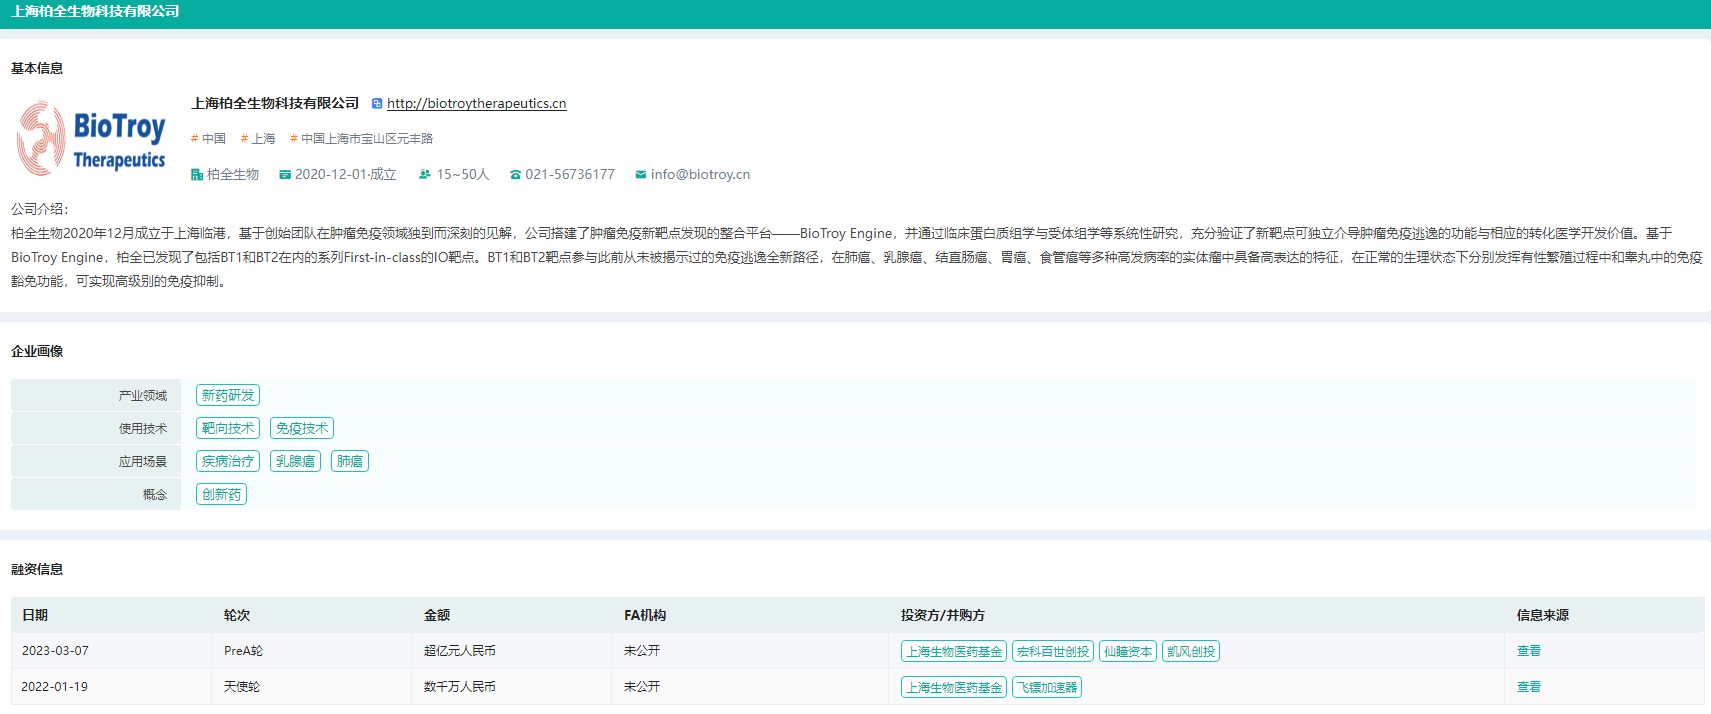
Task: Click the 上海柏全生物科技有限公司 page header title
Action: point(95,11)
